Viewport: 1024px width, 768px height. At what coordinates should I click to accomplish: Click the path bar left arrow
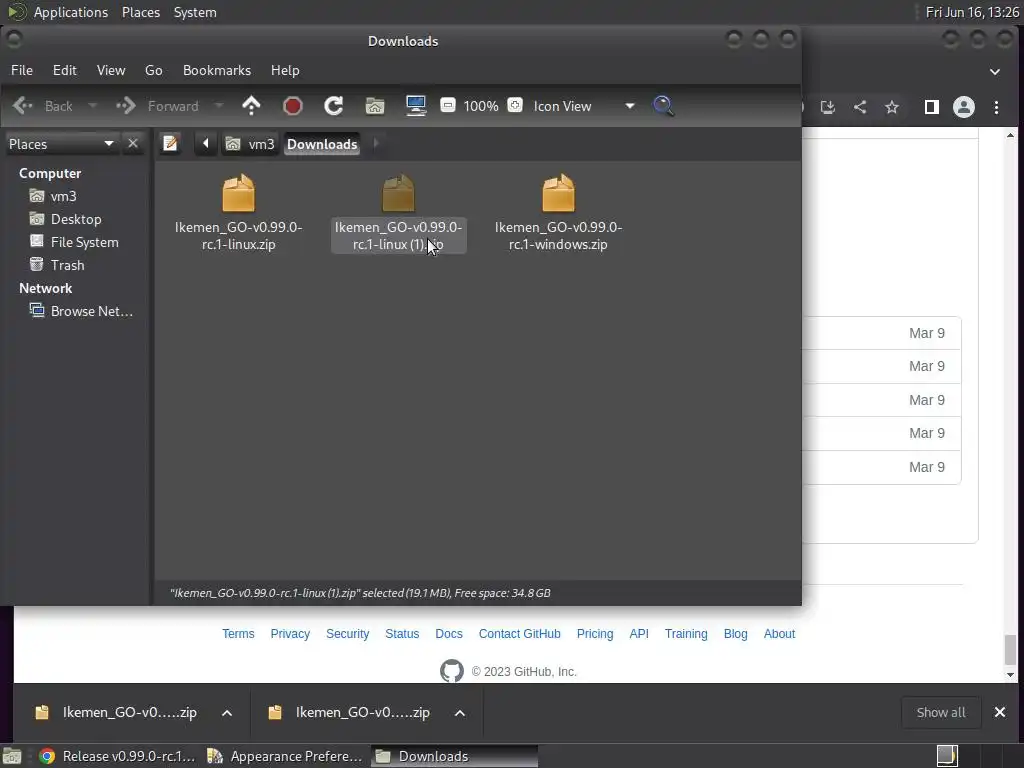(x=205, y=143)
